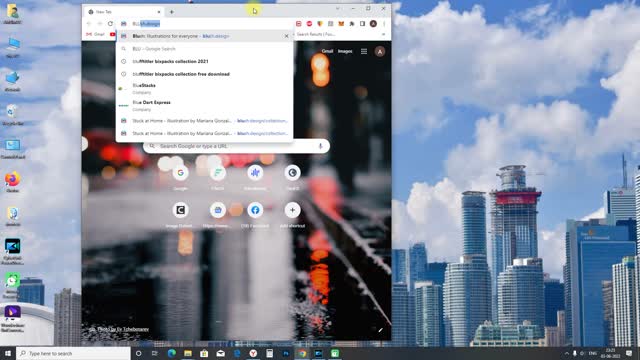This screenshot has width=640, height=360.
Task: Switch to Chrome in the taskbar
Action: [302, 353]
